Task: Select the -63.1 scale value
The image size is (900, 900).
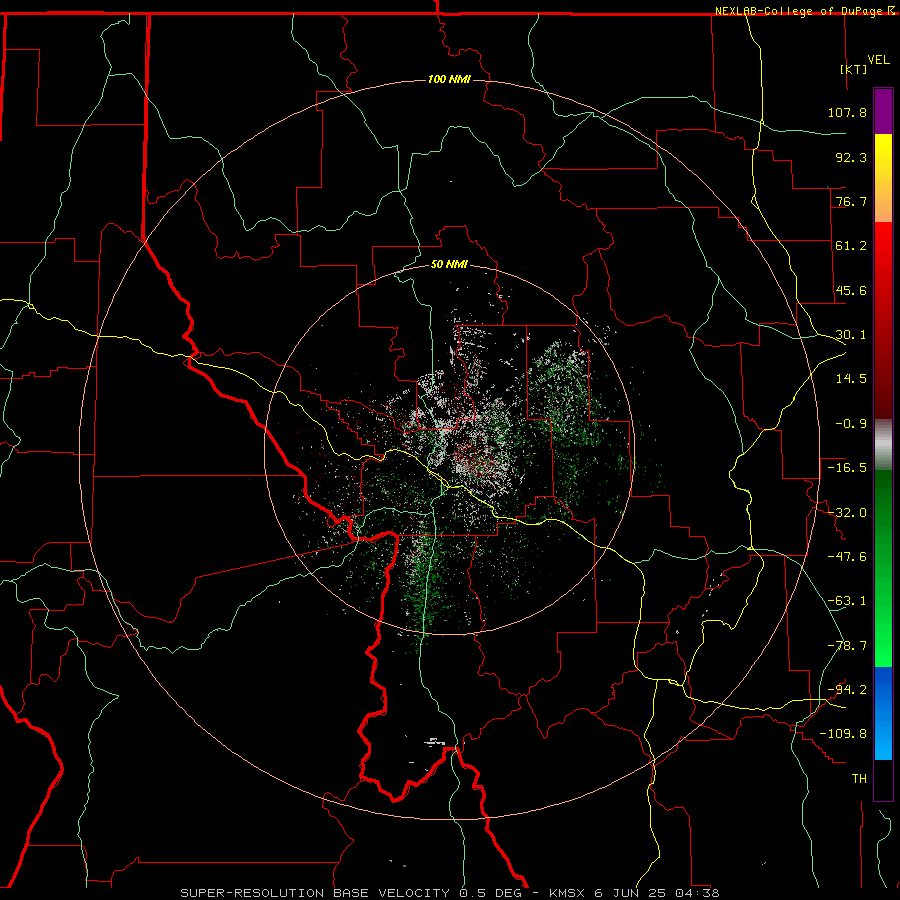Action: (x=847, y=601)
